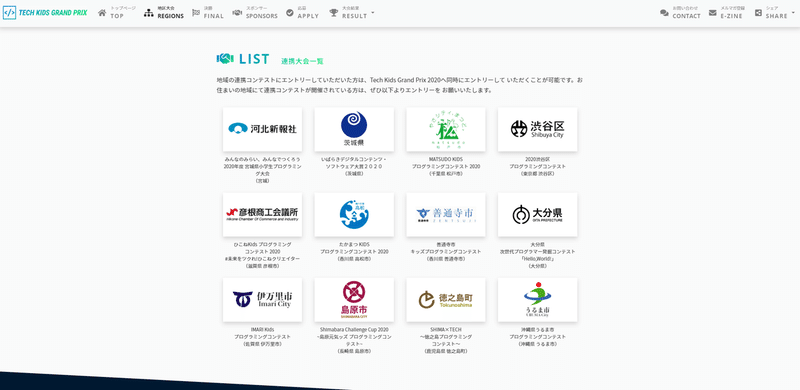This screenshot has width=800, height=390.
Task: Open the 島原市 logo card
Action: click(x=354, y=300)
